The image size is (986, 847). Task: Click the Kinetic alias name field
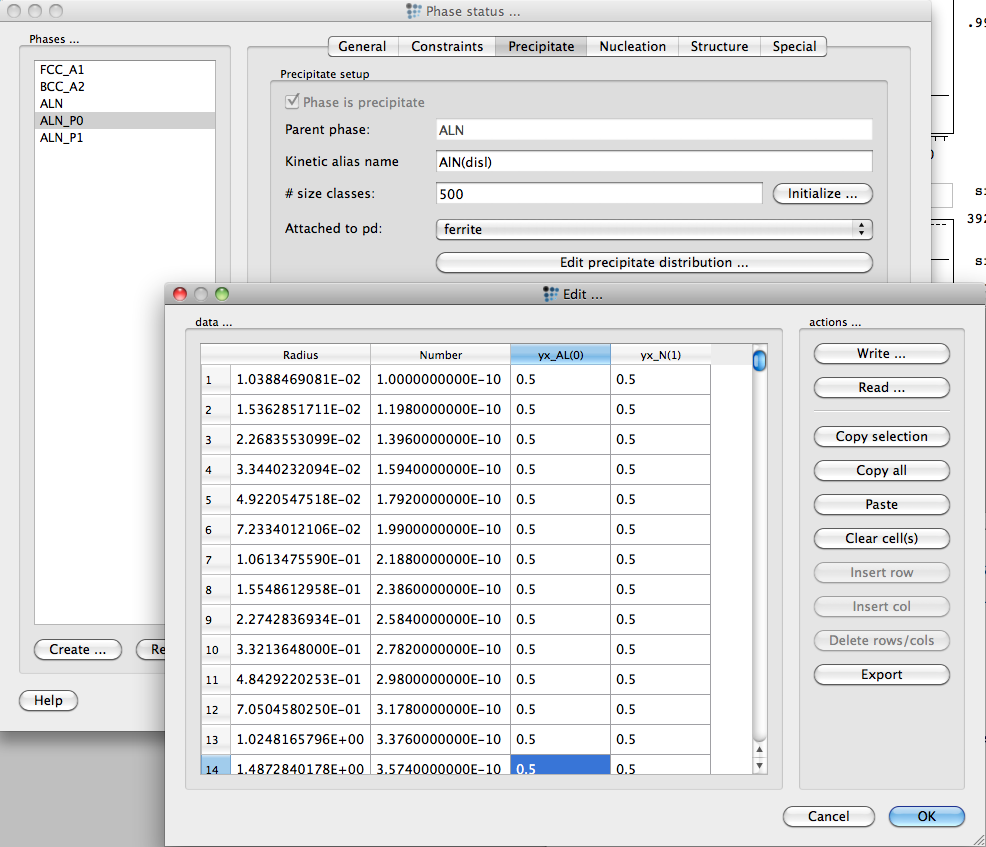click(x=654, y=162)
